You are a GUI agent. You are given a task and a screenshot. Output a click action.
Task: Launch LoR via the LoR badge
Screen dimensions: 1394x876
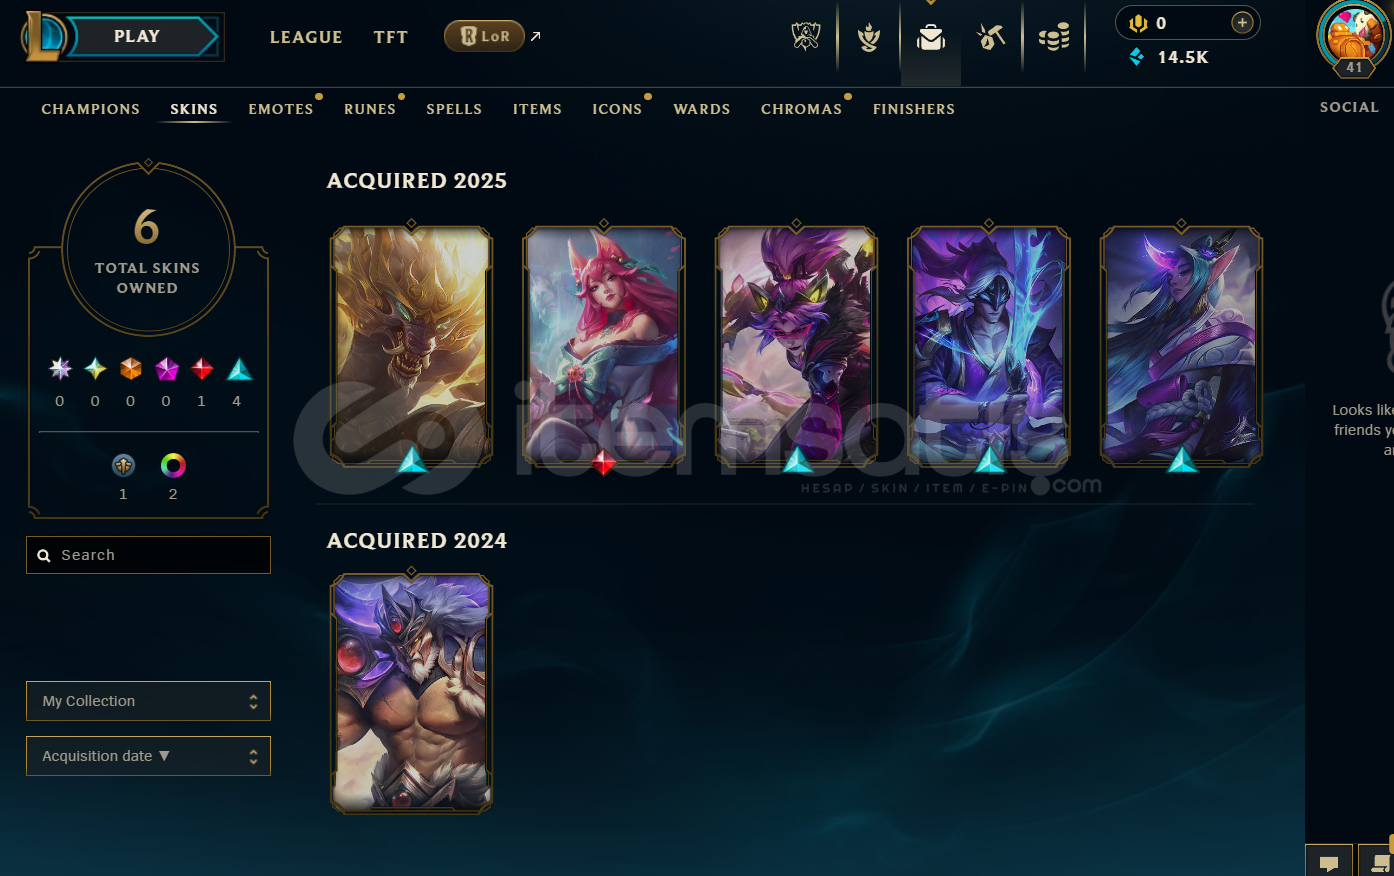484,37
